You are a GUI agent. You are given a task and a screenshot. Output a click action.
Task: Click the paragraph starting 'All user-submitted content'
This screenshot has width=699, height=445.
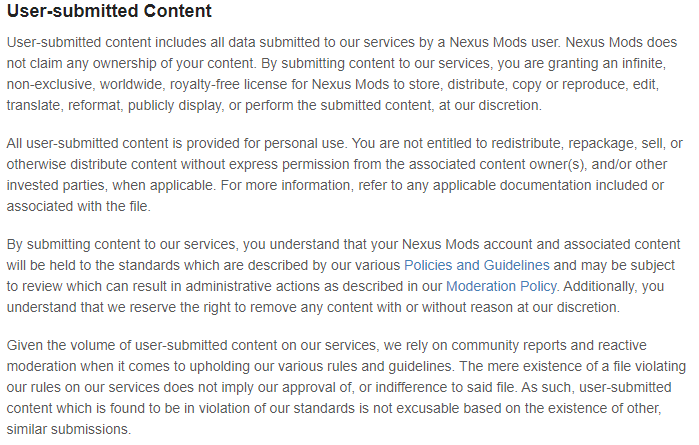click(x=344, y=175)
